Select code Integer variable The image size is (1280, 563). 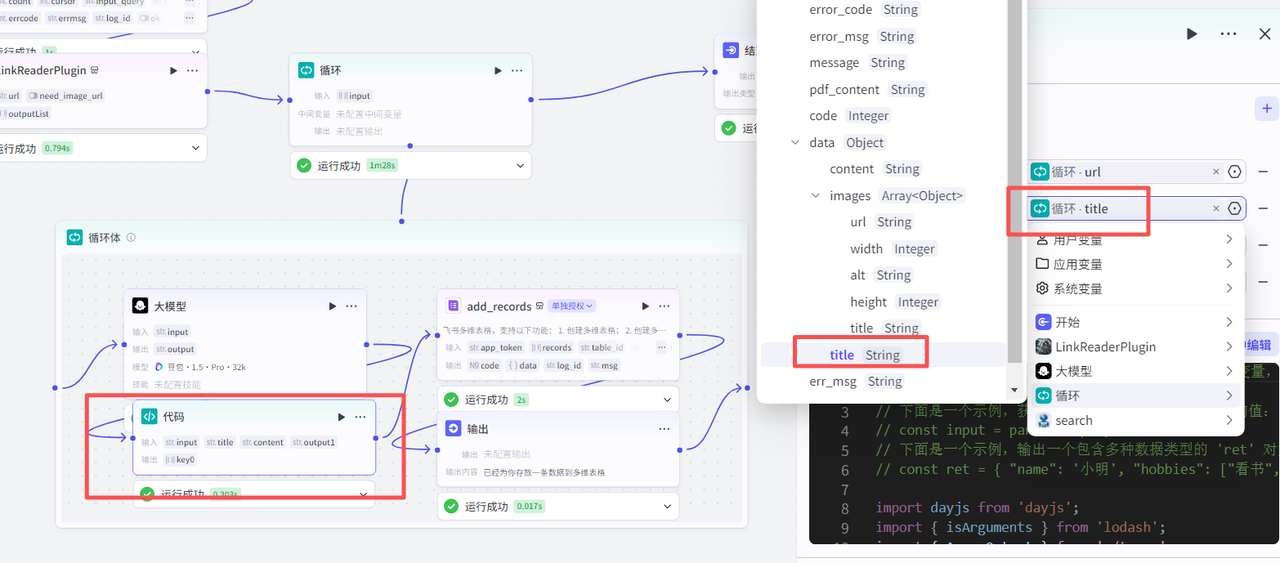click(848, 116)
